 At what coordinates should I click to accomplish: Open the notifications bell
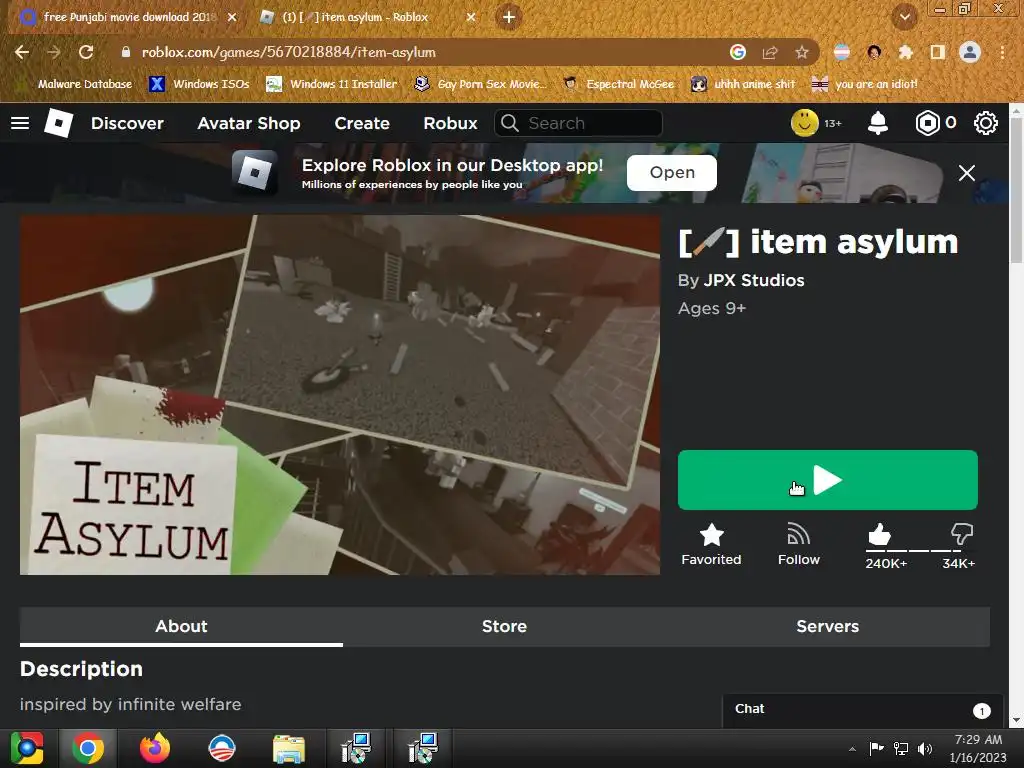pos(878,123)
